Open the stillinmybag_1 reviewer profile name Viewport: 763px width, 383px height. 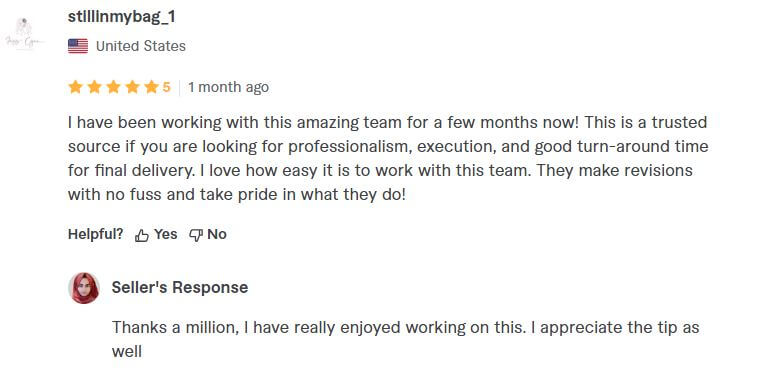pos(122,17)
